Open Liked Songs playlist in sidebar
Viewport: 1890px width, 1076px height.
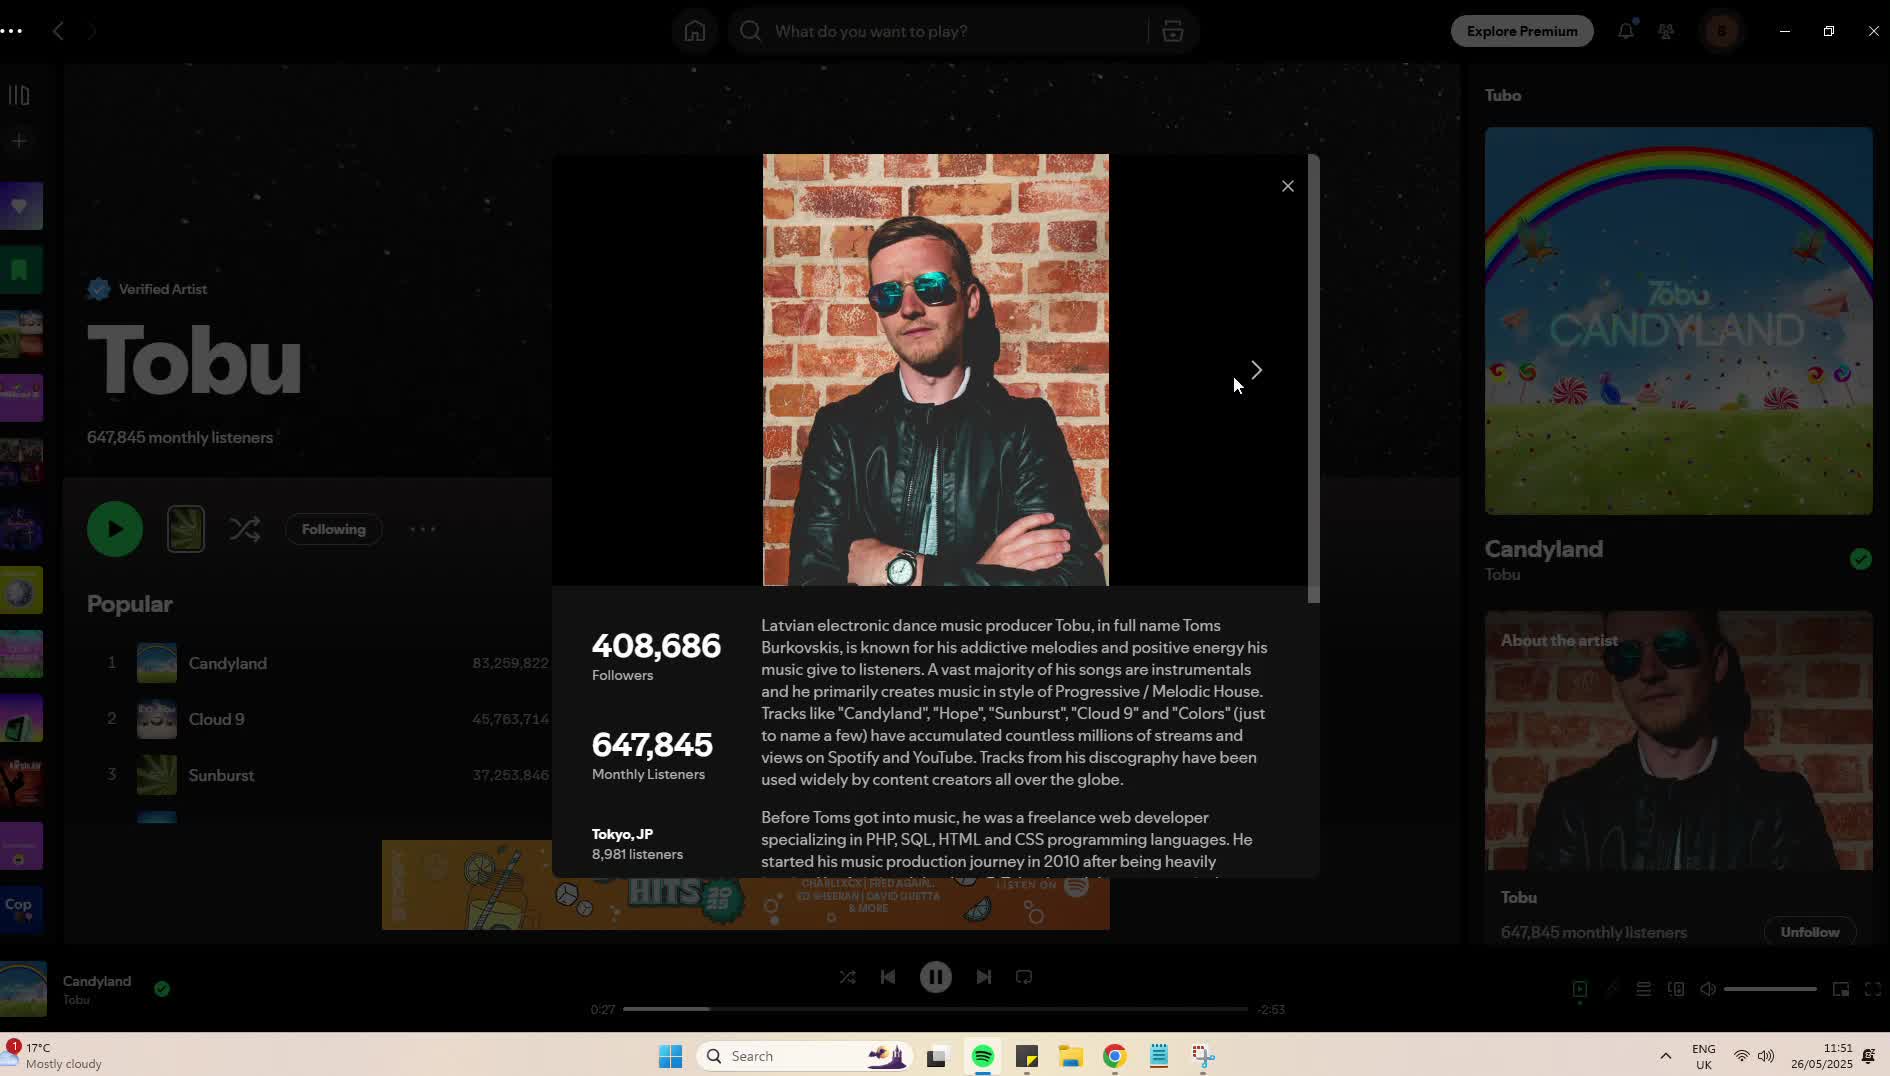tap(20, 206)
